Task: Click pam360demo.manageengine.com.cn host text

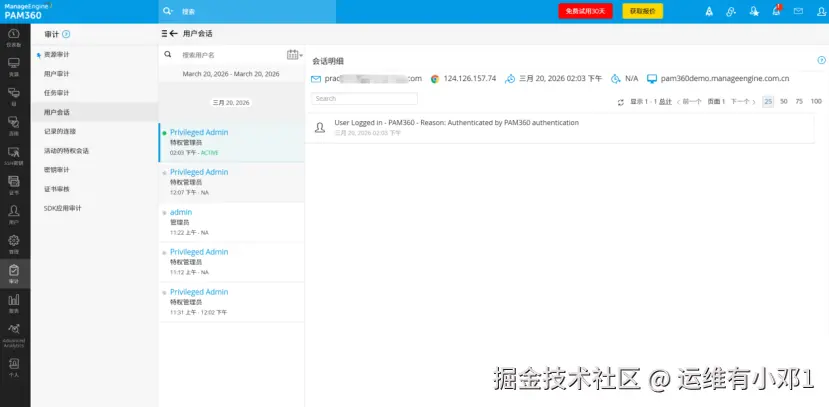Action: point(725,79)
